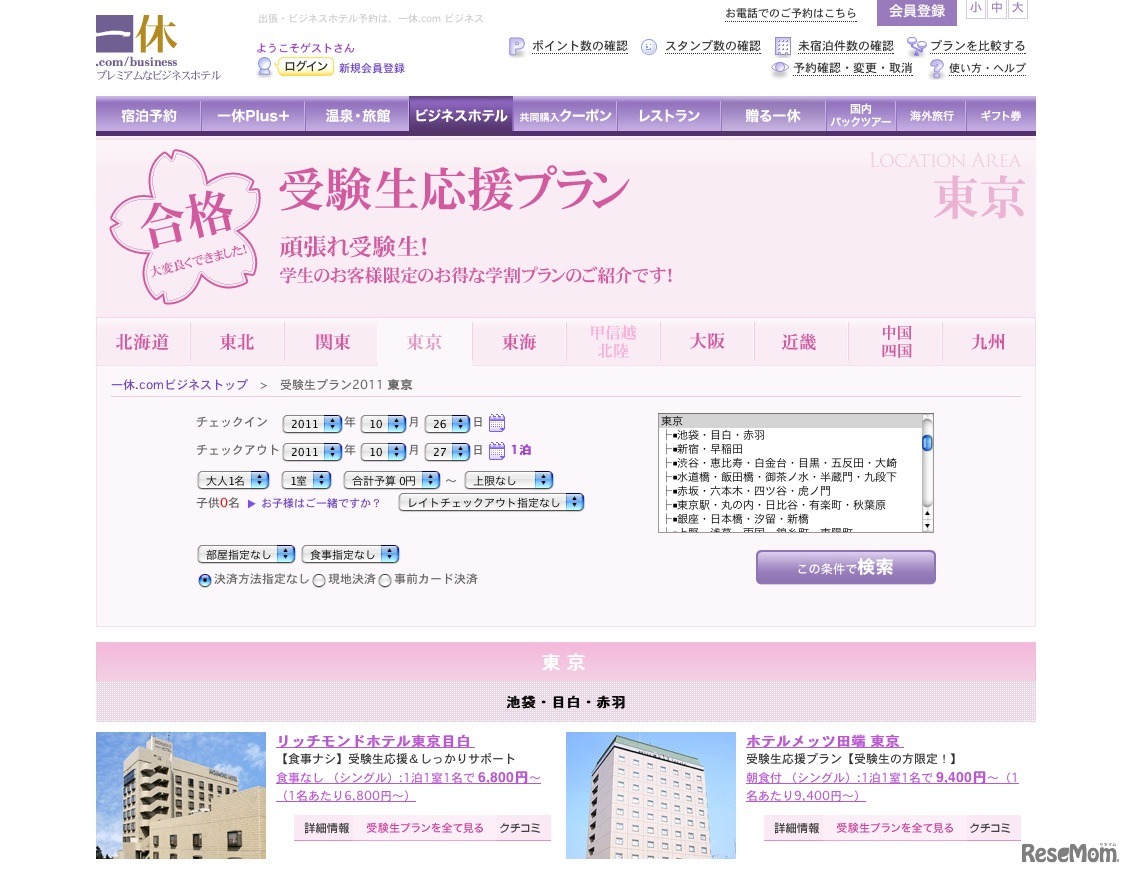
Task: Open check-out year dropdown
Action: [312, 451]
